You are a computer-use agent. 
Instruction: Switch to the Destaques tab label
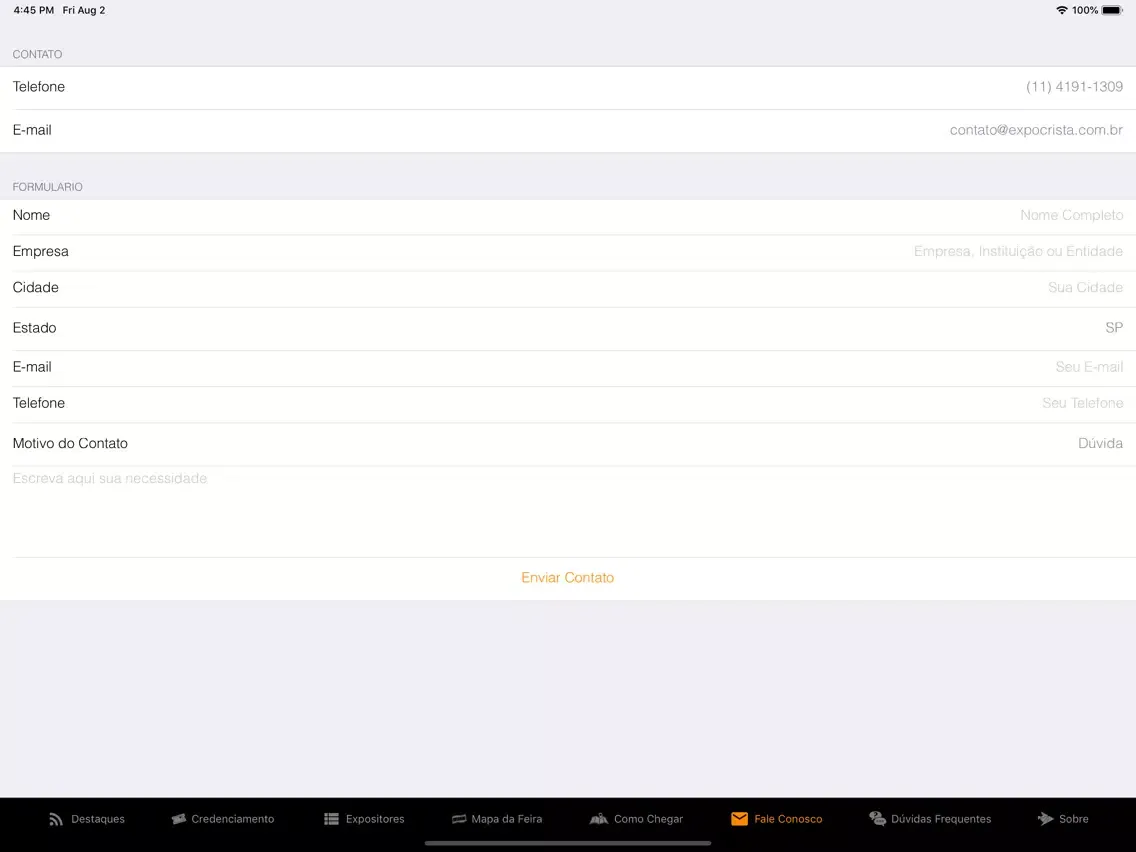98,819
